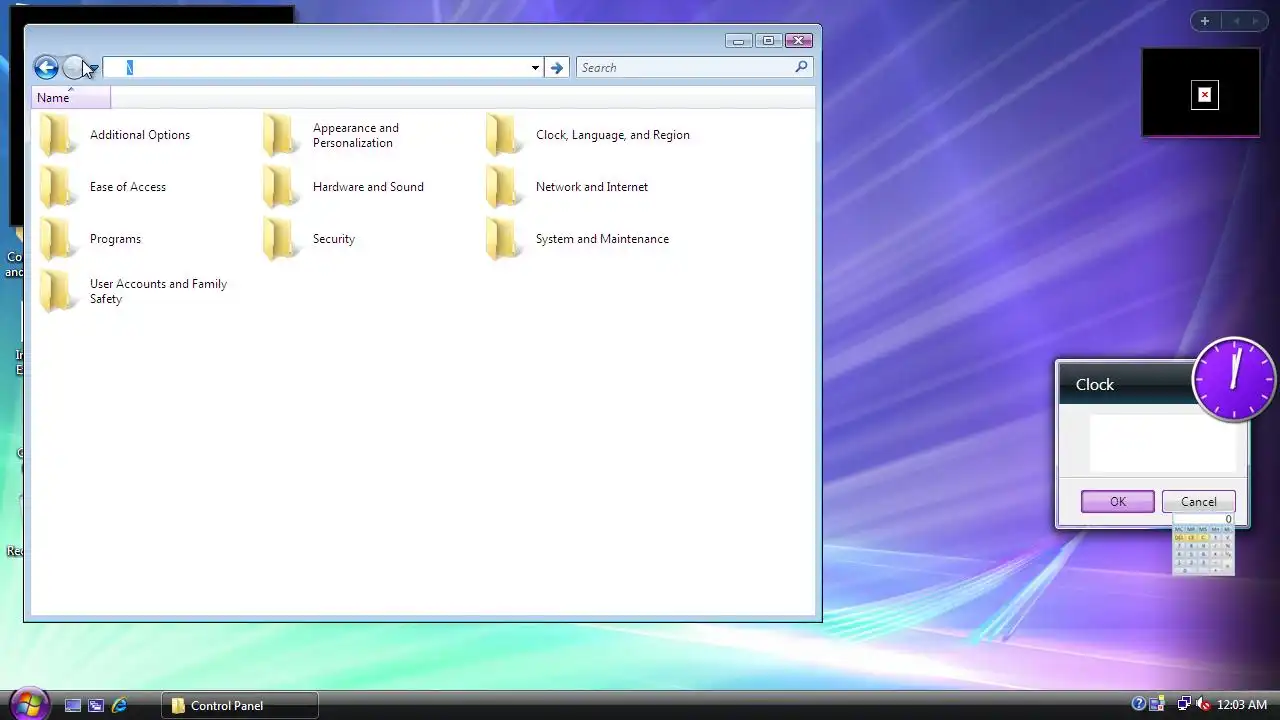Open the Appearance and Personalization folder
Screen dimensions: 1280x720
pos(332,135)
